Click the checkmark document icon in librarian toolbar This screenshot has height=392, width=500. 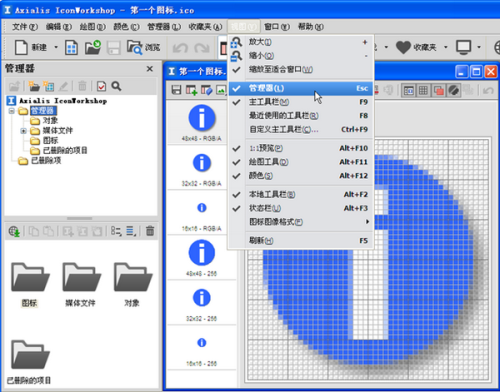(x=101, y=86)
